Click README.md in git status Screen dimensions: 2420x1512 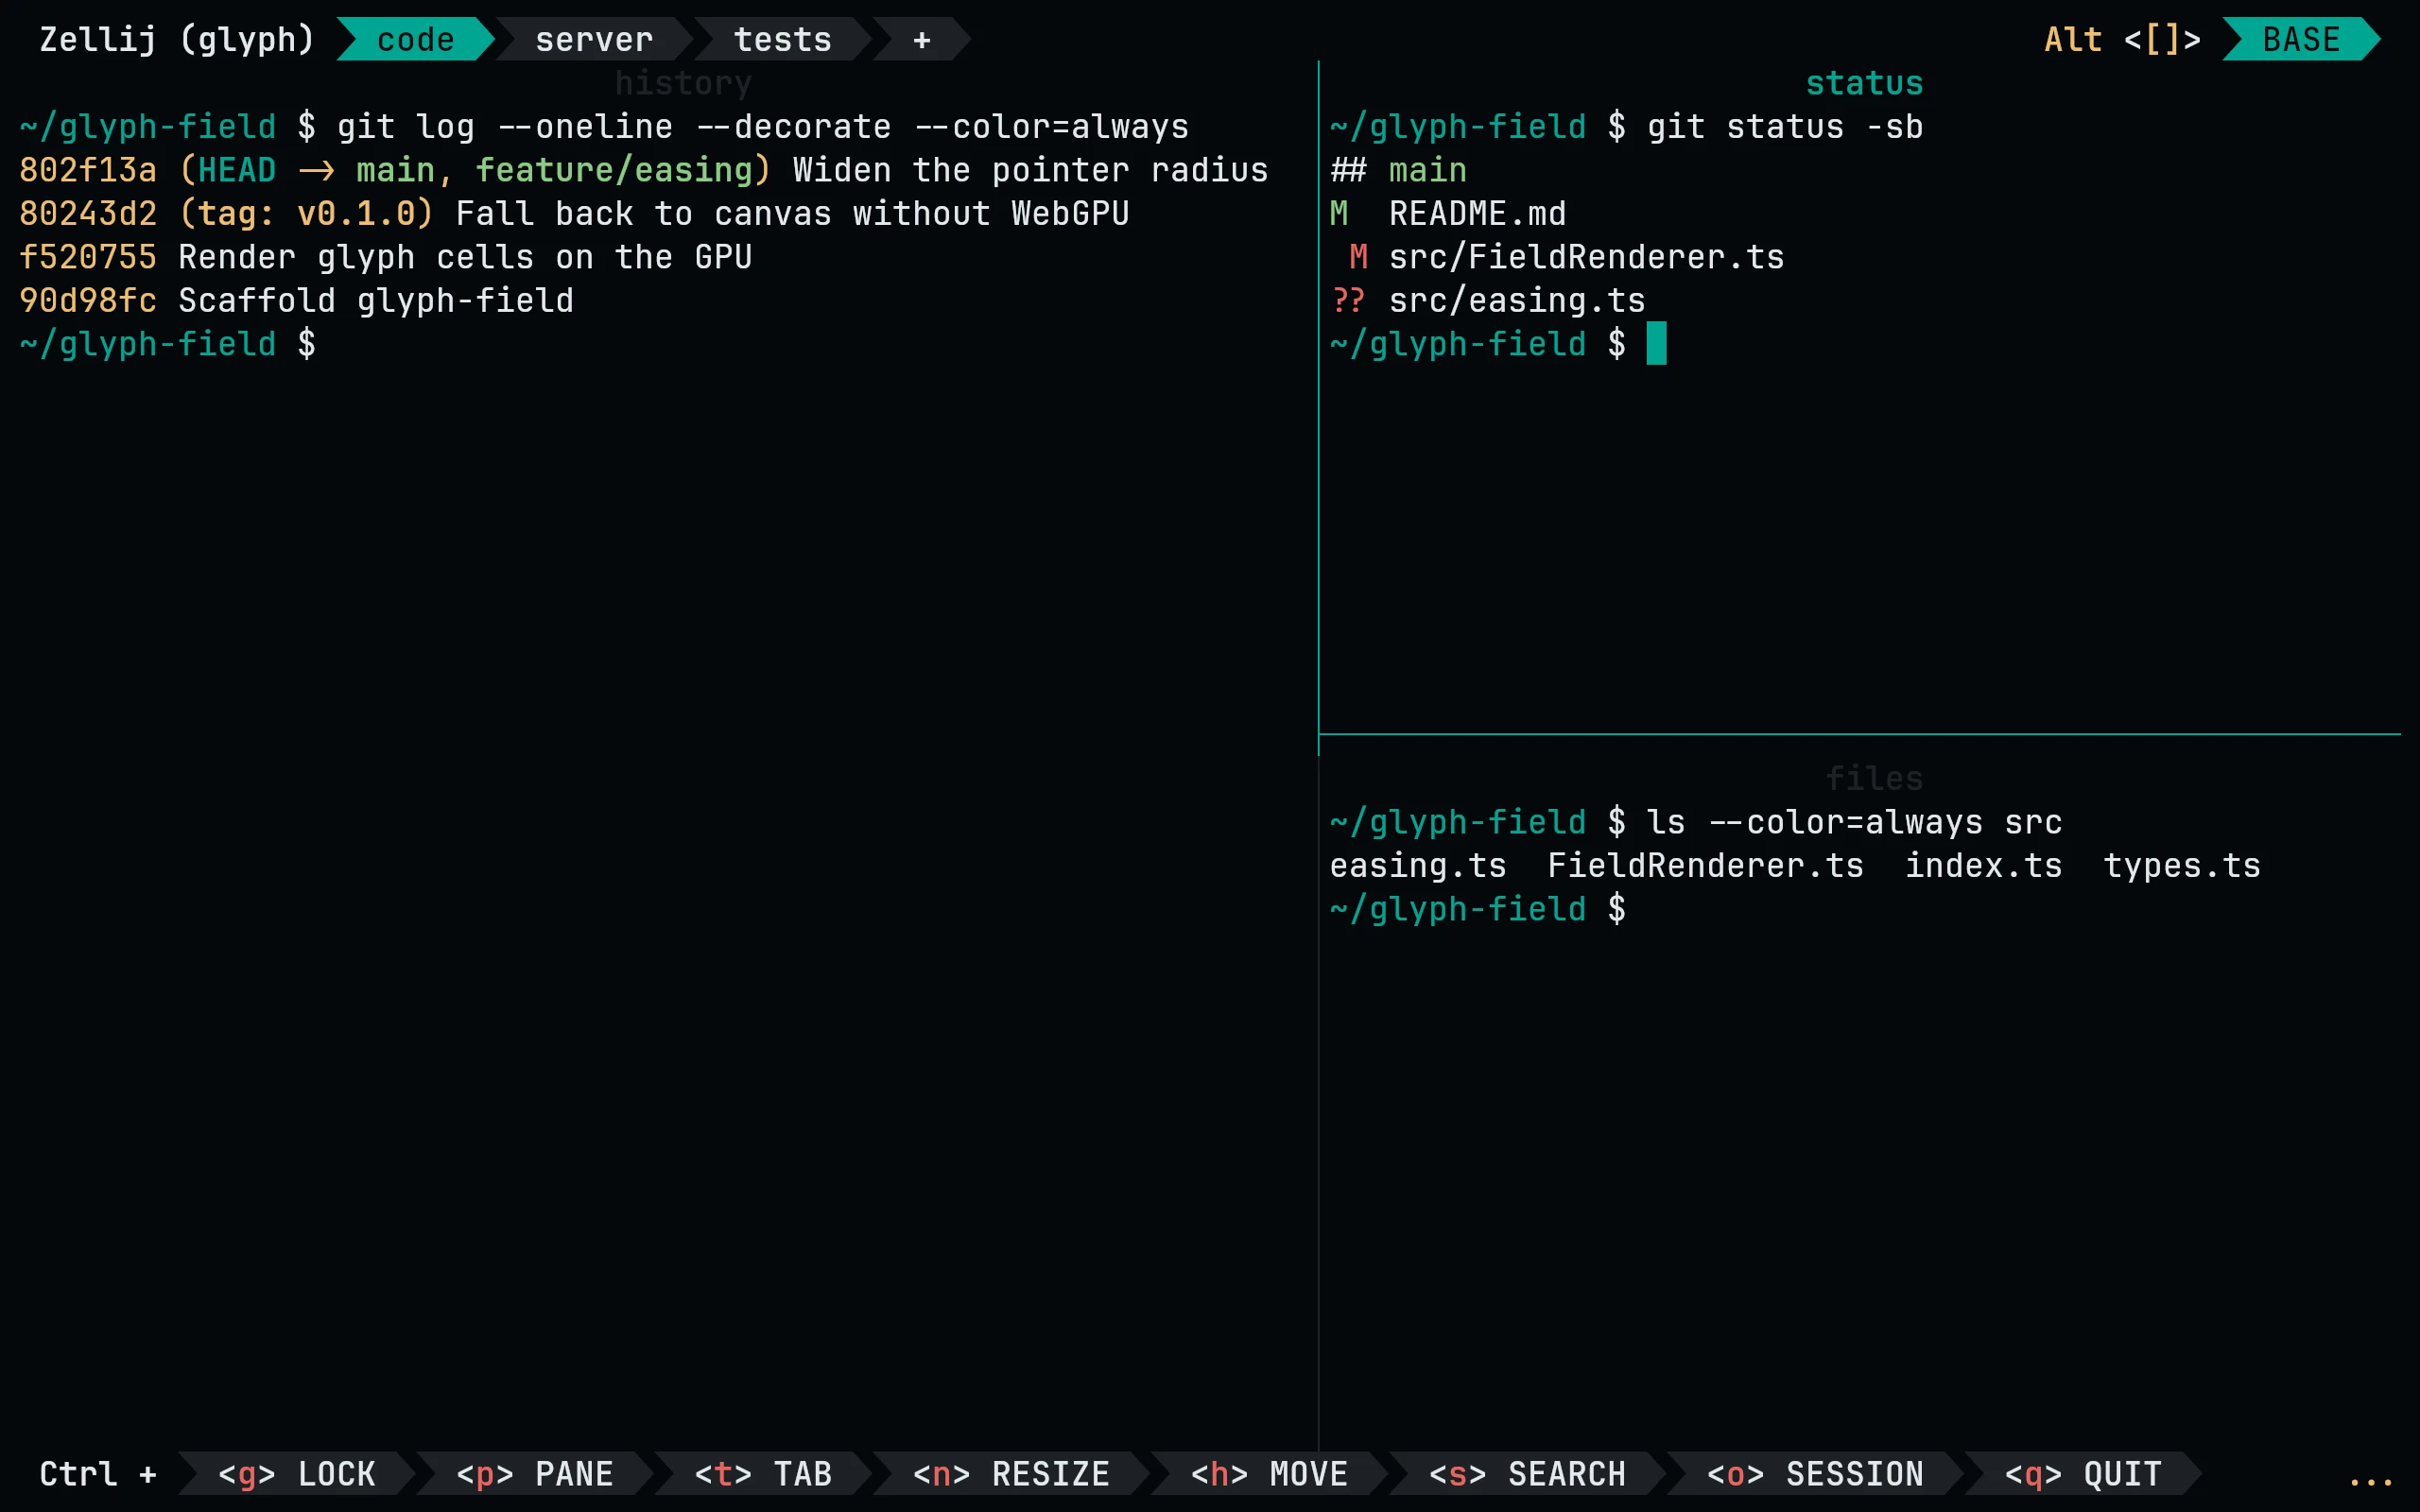(1477, 213)
